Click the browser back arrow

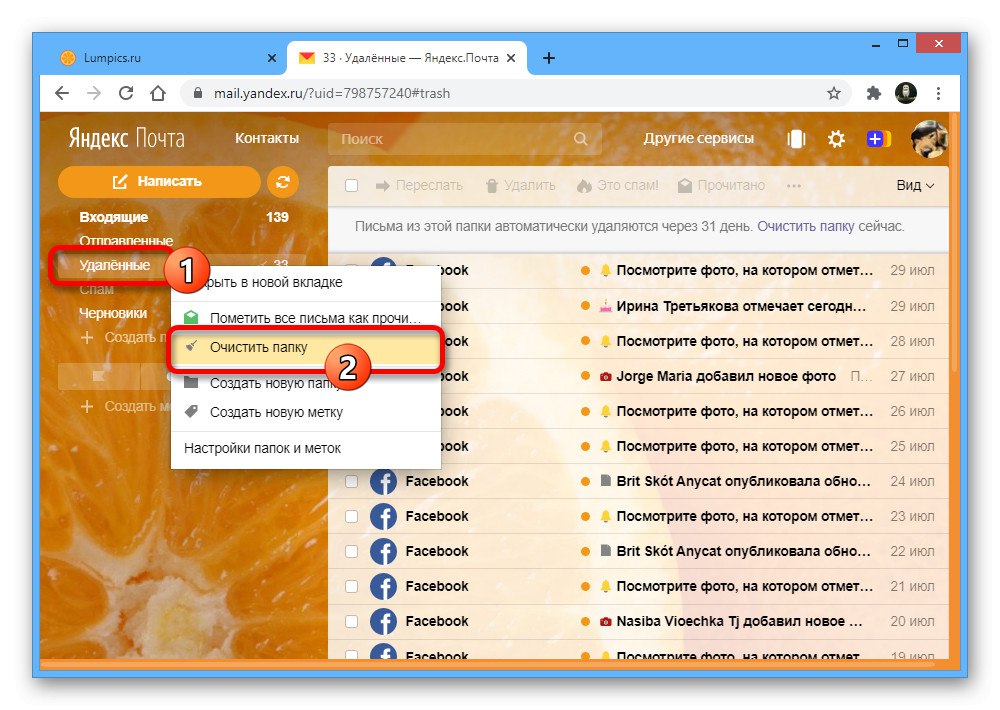(62, 93)
